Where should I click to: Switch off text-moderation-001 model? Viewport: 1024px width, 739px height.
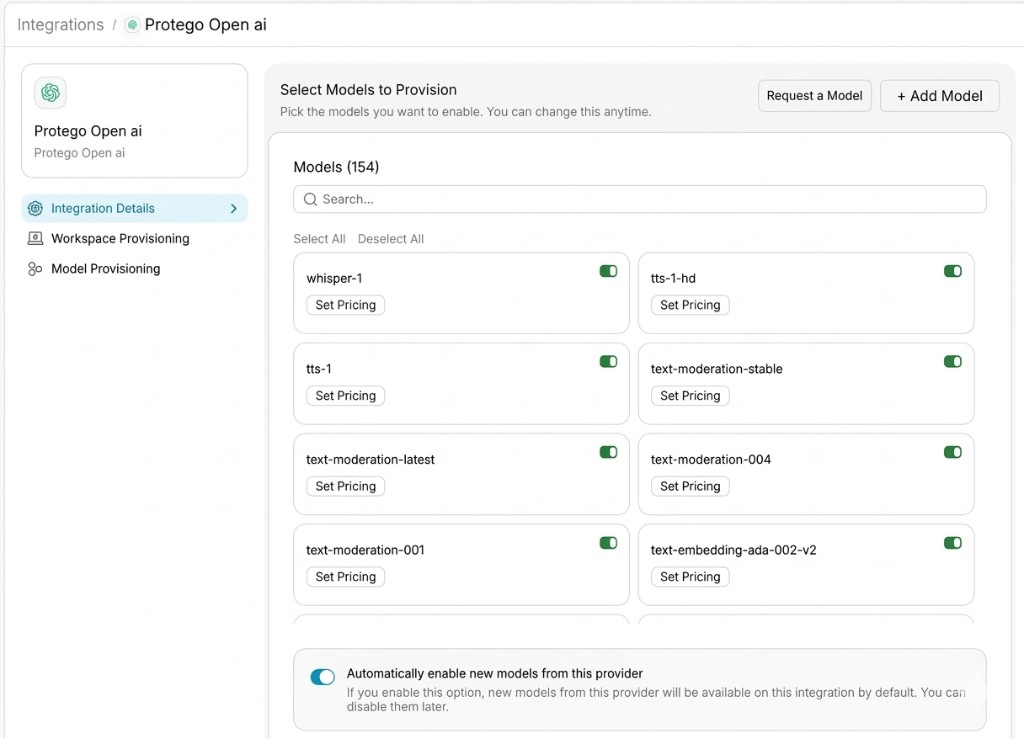tap(608, 542)
